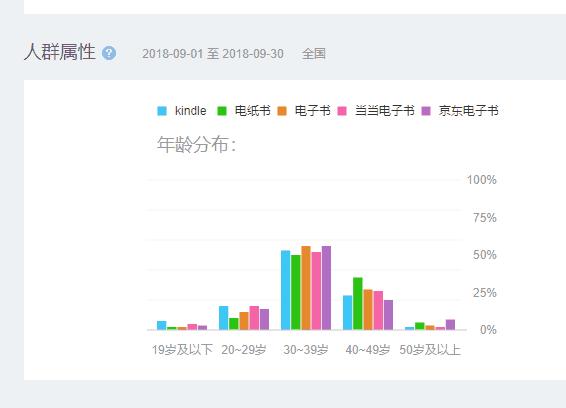Screen dimensions: 566x408
Task: Click the 30~39岁 axis label
Action: (x=306, y=350)
